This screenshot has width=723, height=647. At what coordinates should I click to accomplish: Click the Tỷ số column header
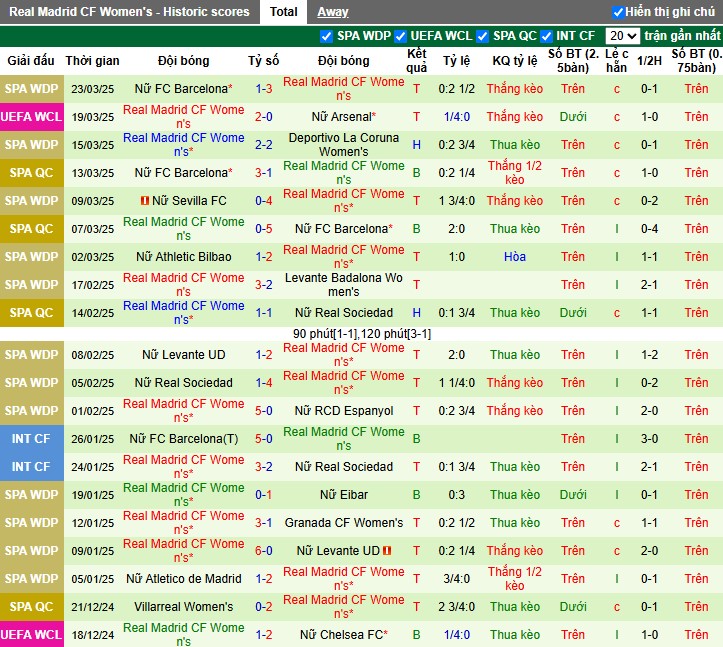click(264, 61)
